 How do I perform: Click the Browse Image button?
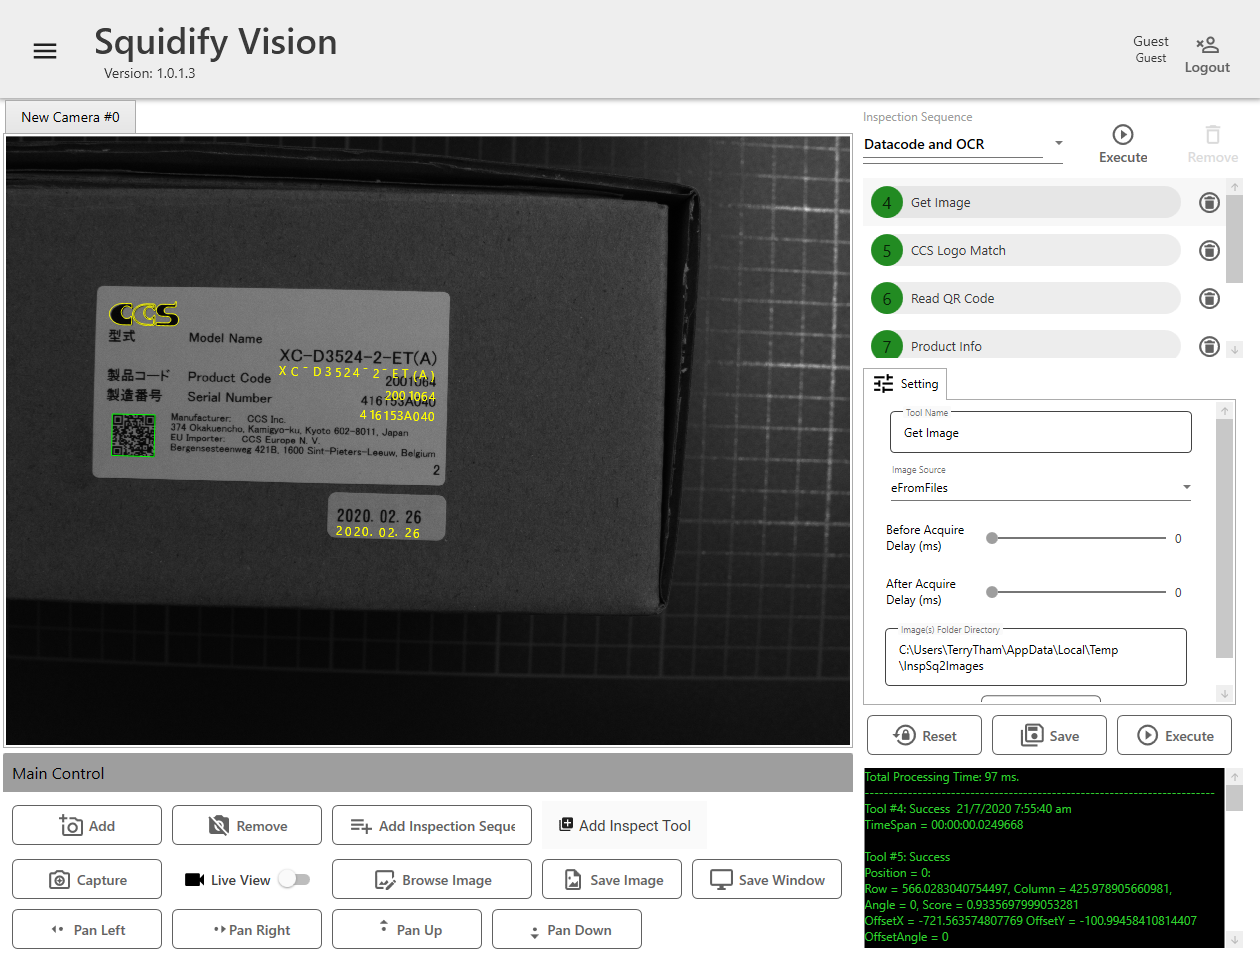point(431,879)
